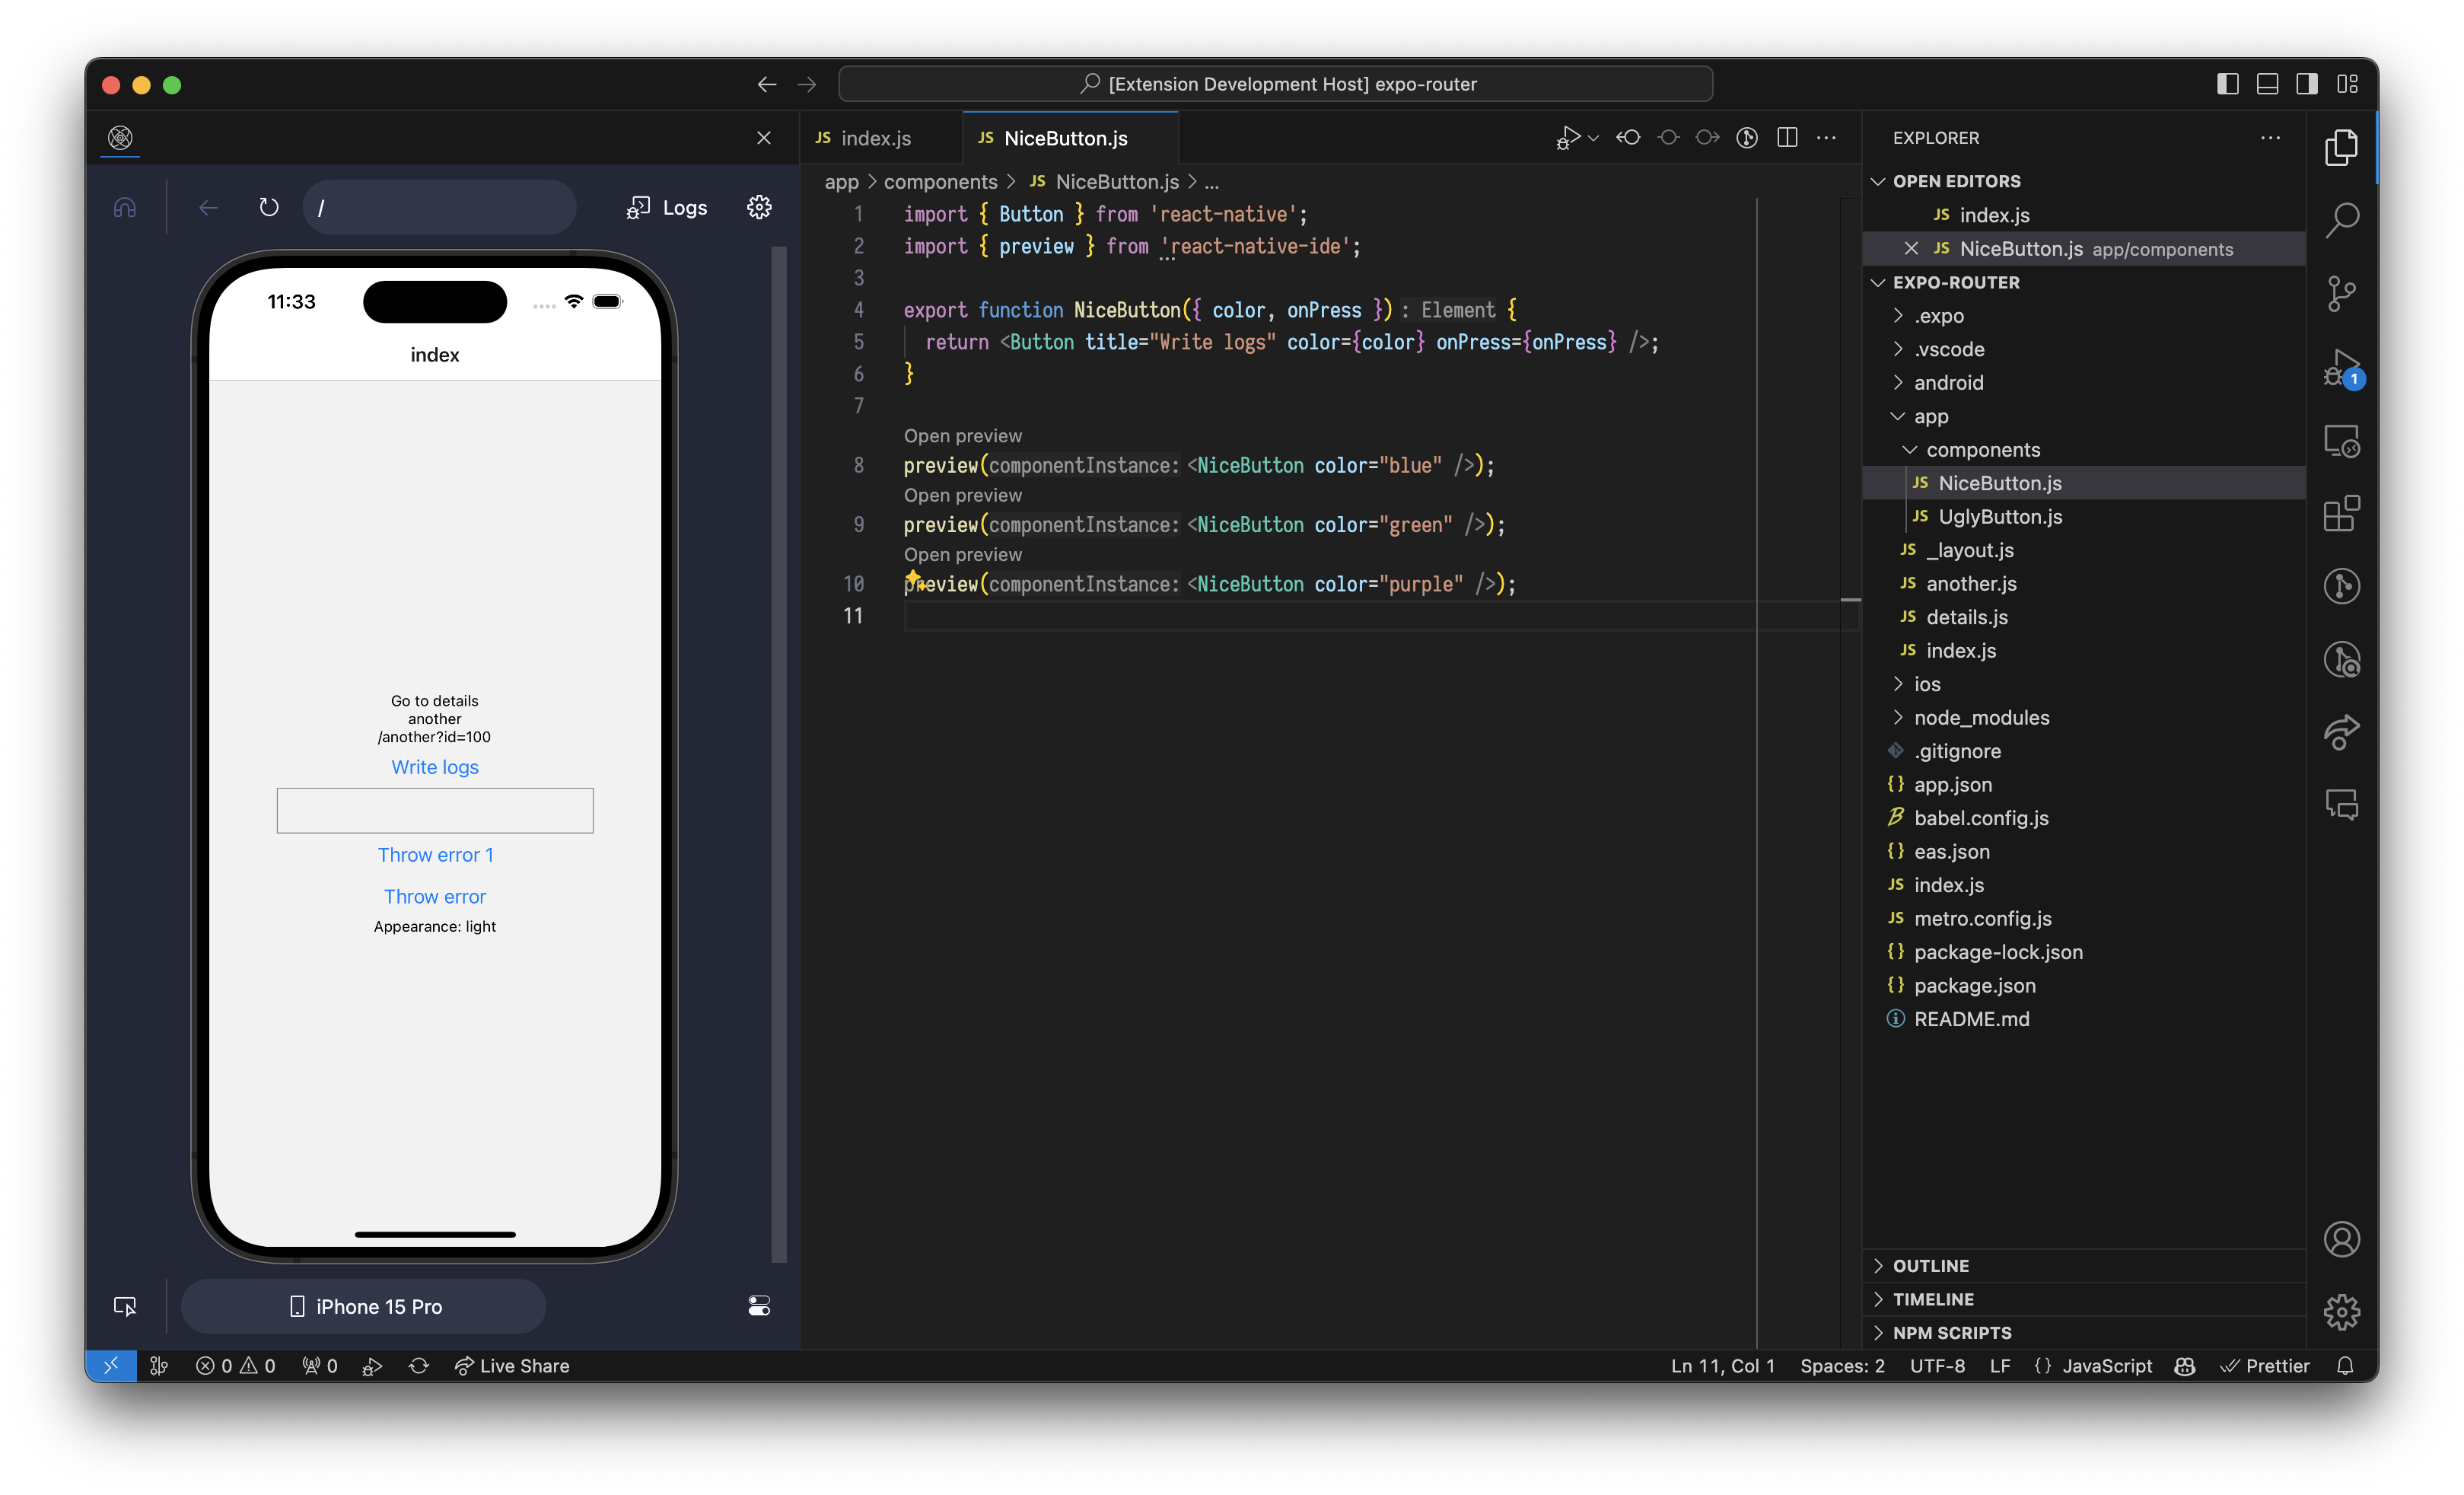Open preview settings with the gear icon
This screenshot has width=2464, height=1495.
[x=759, y=207]
